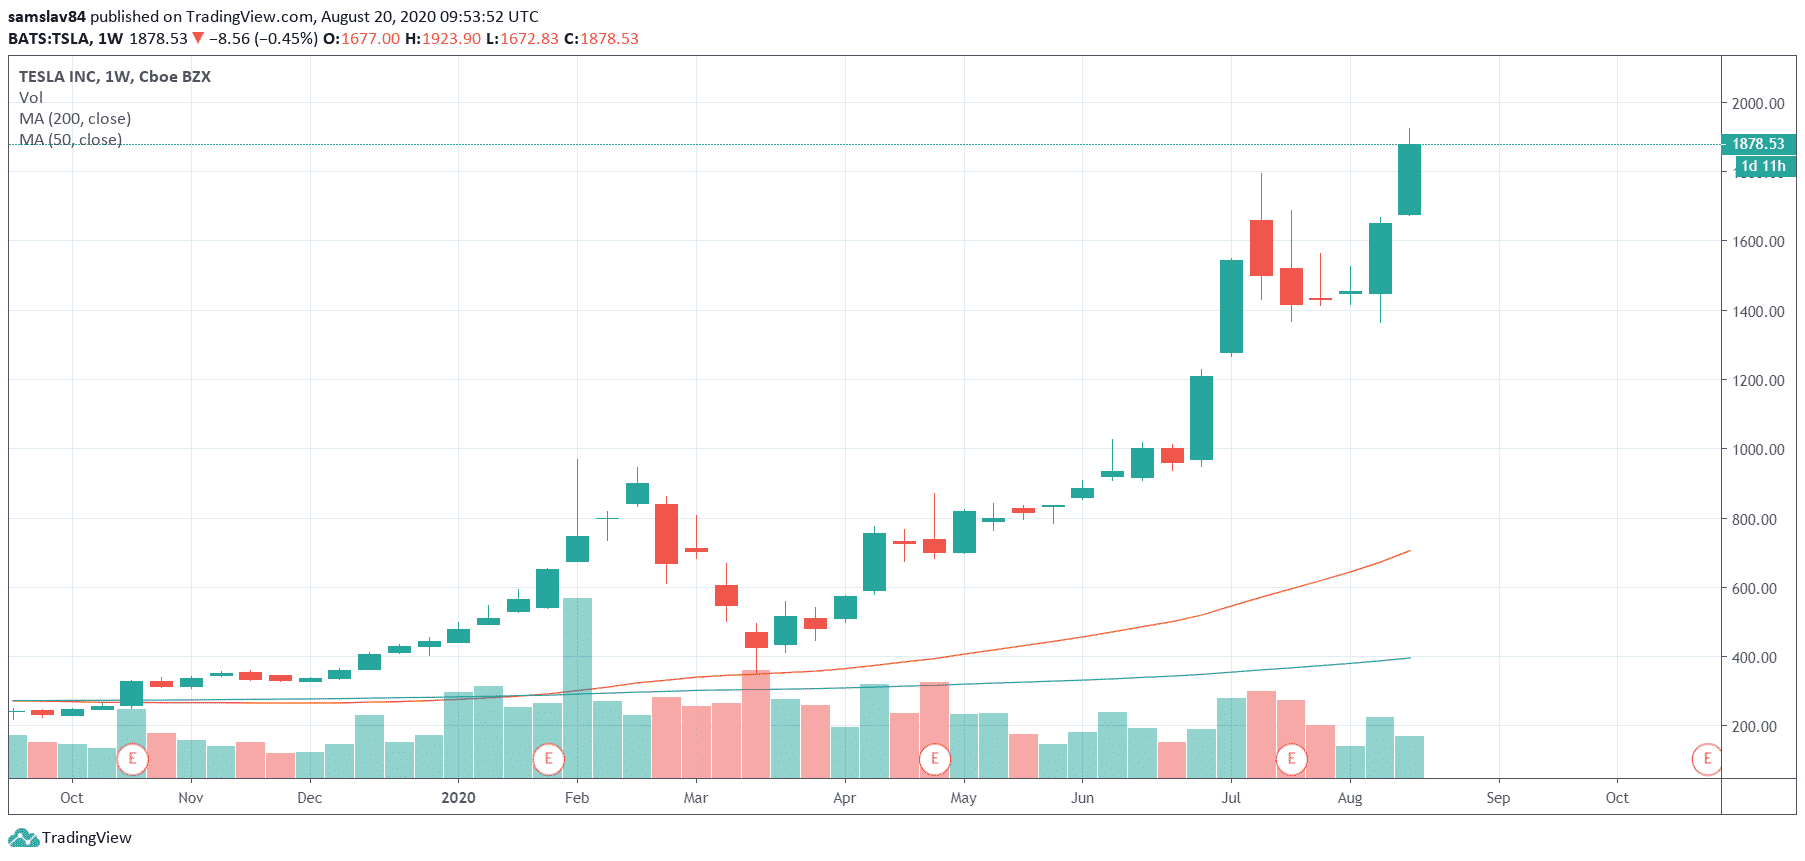1805x861 pixels.
Task: Click the tallest volume bar at Feb 2020
Action: click(x=577, y=687)
